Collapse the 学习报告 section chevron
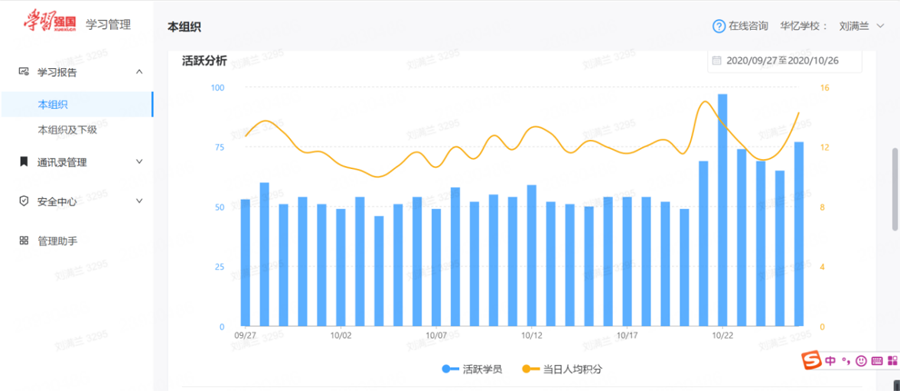The image size is (900, 391). click(139, 71)
